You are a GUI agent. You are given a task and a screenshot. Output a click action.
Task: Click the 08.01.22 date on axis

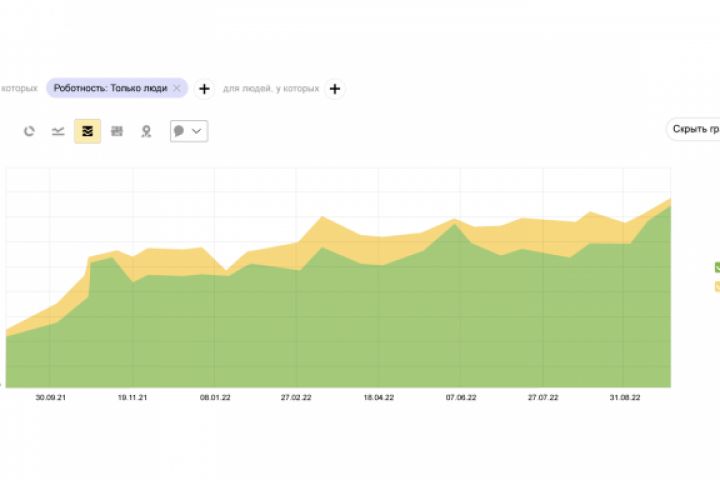(215, 397)
